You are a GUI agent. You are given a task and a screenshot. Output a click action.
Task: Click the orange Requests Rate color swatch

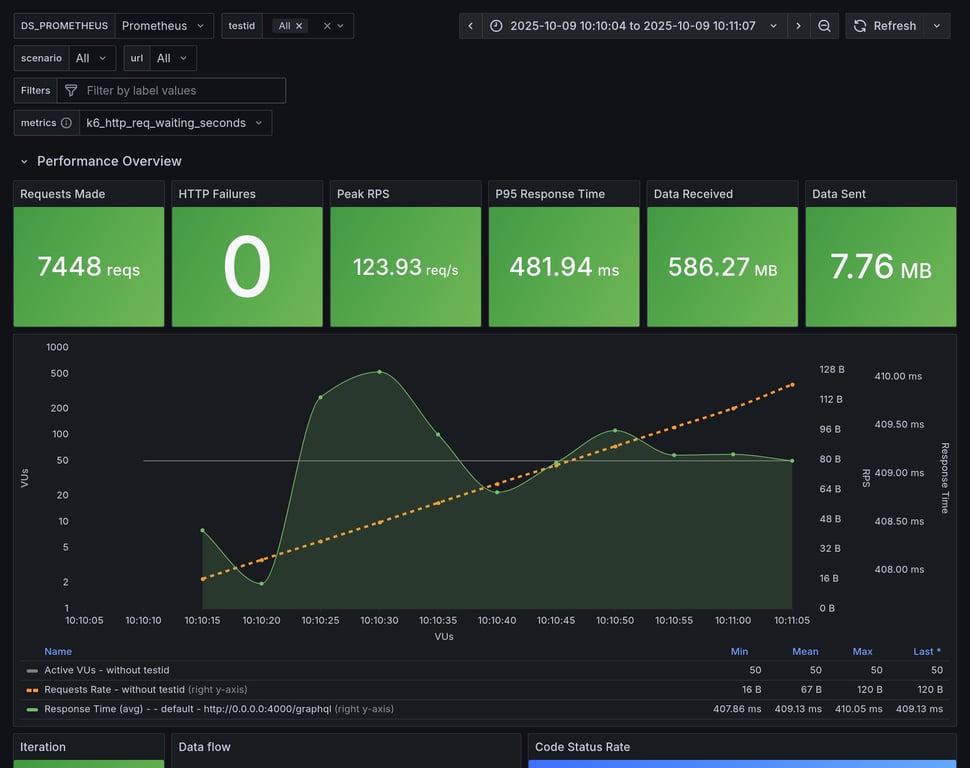pos(32,690)
